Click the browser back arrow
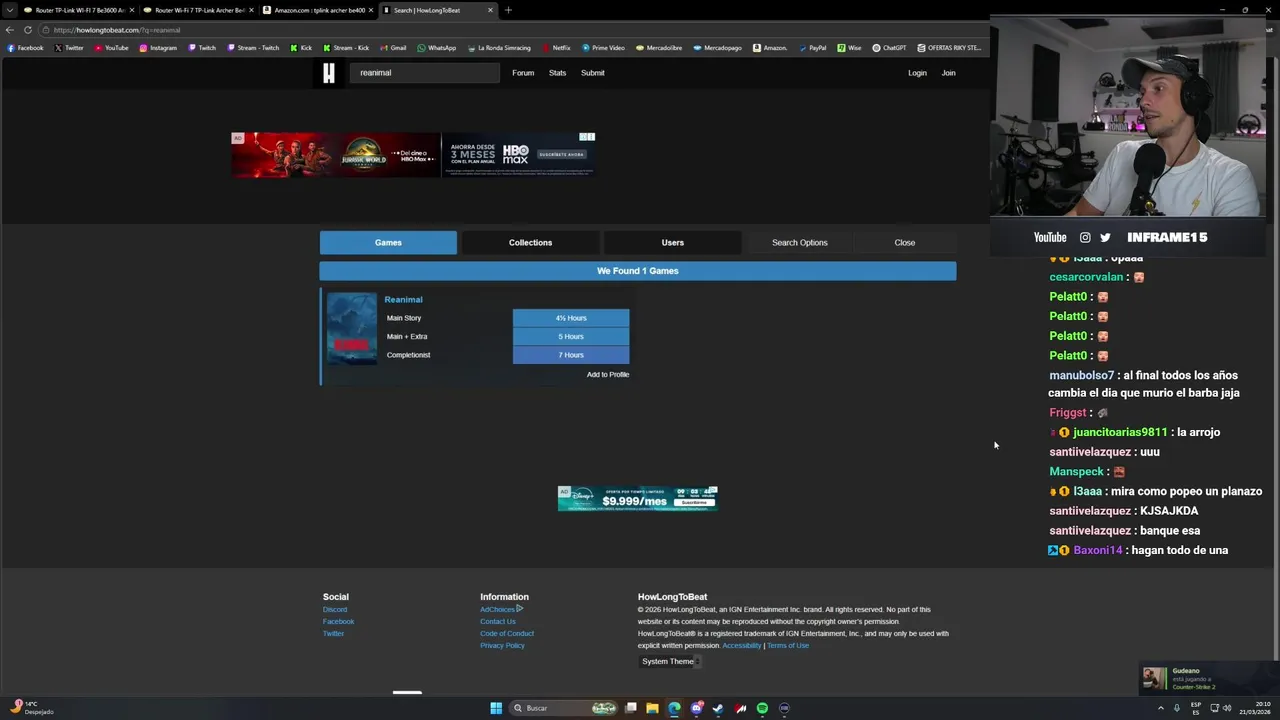Screen dimensions: 1280x720 10,30
